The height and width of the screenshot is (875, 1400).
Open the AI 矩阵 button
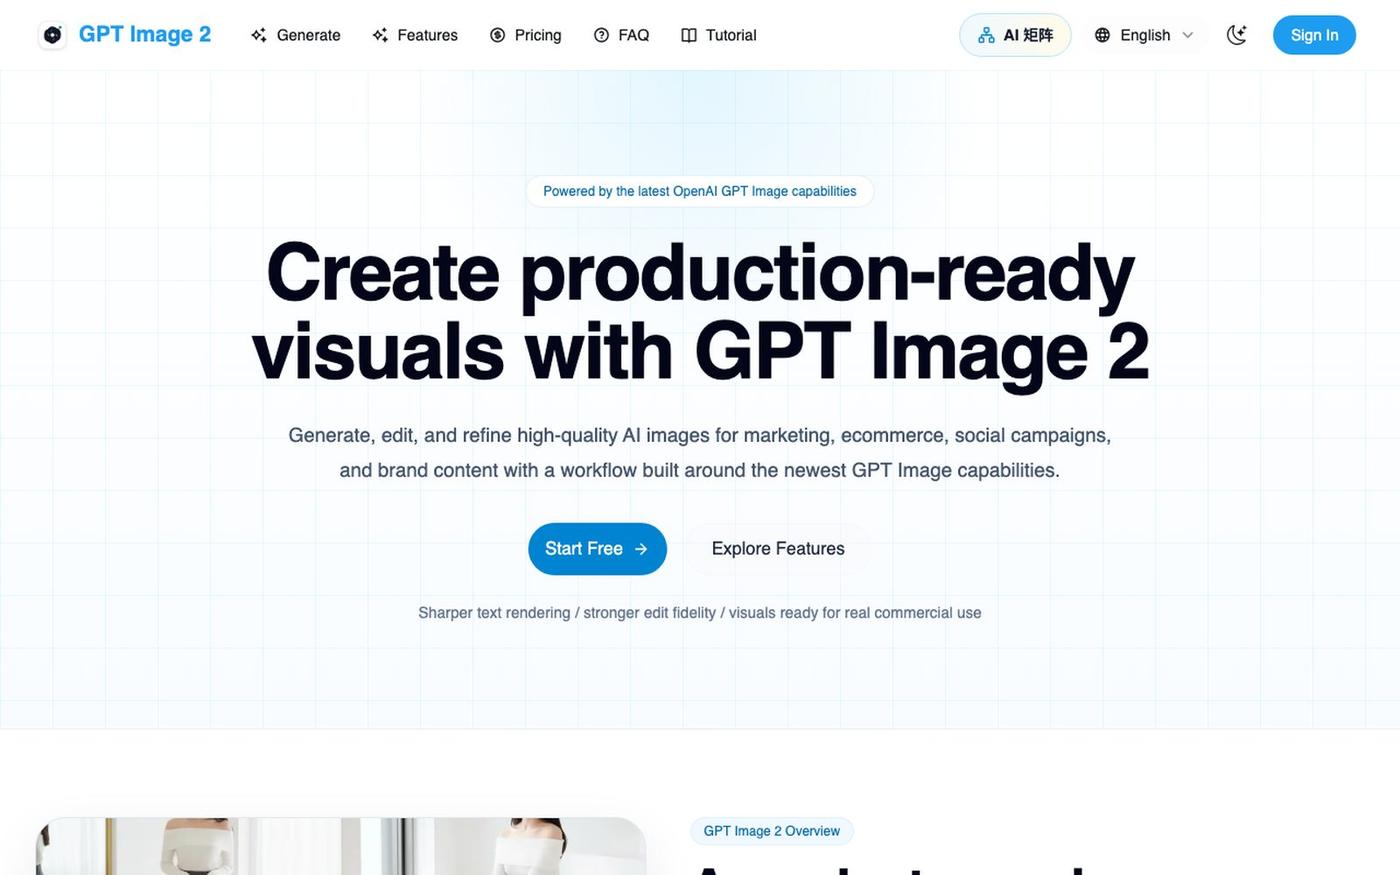coord(1015,35)
